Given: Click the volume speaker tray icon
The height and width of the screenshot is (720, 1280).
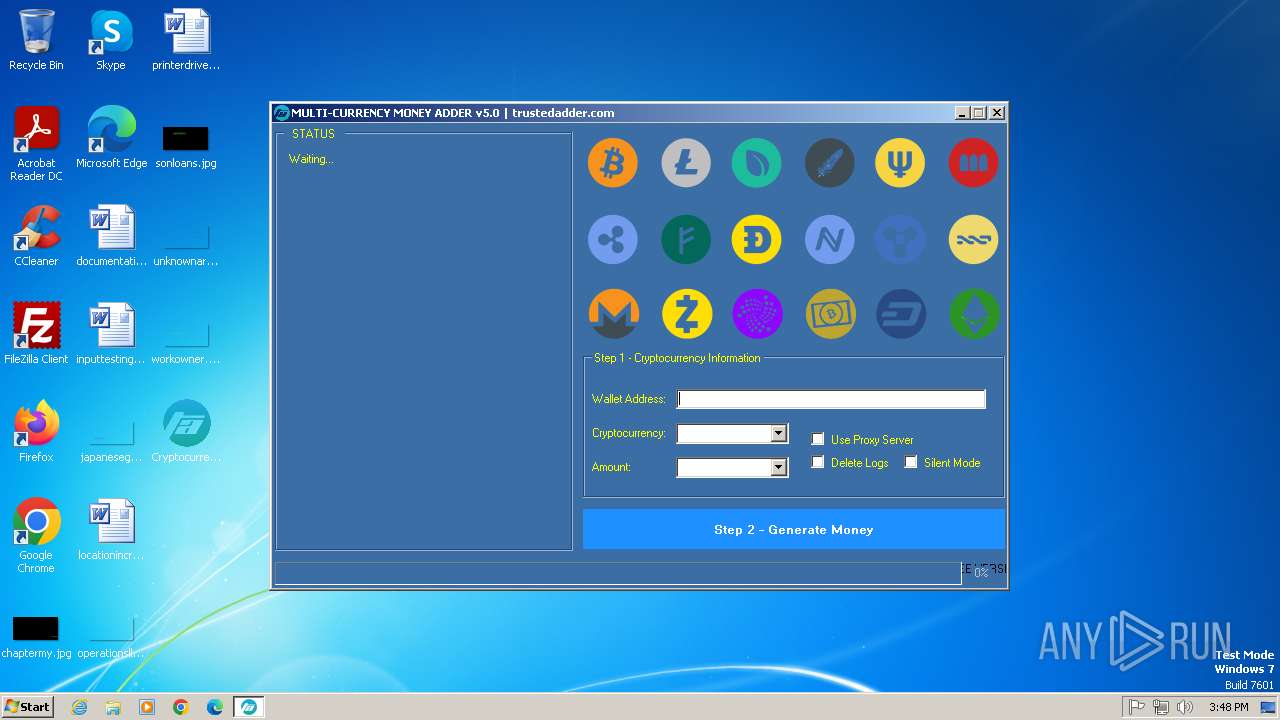Looking at the screenshot, I should (x=1185, y=707).
